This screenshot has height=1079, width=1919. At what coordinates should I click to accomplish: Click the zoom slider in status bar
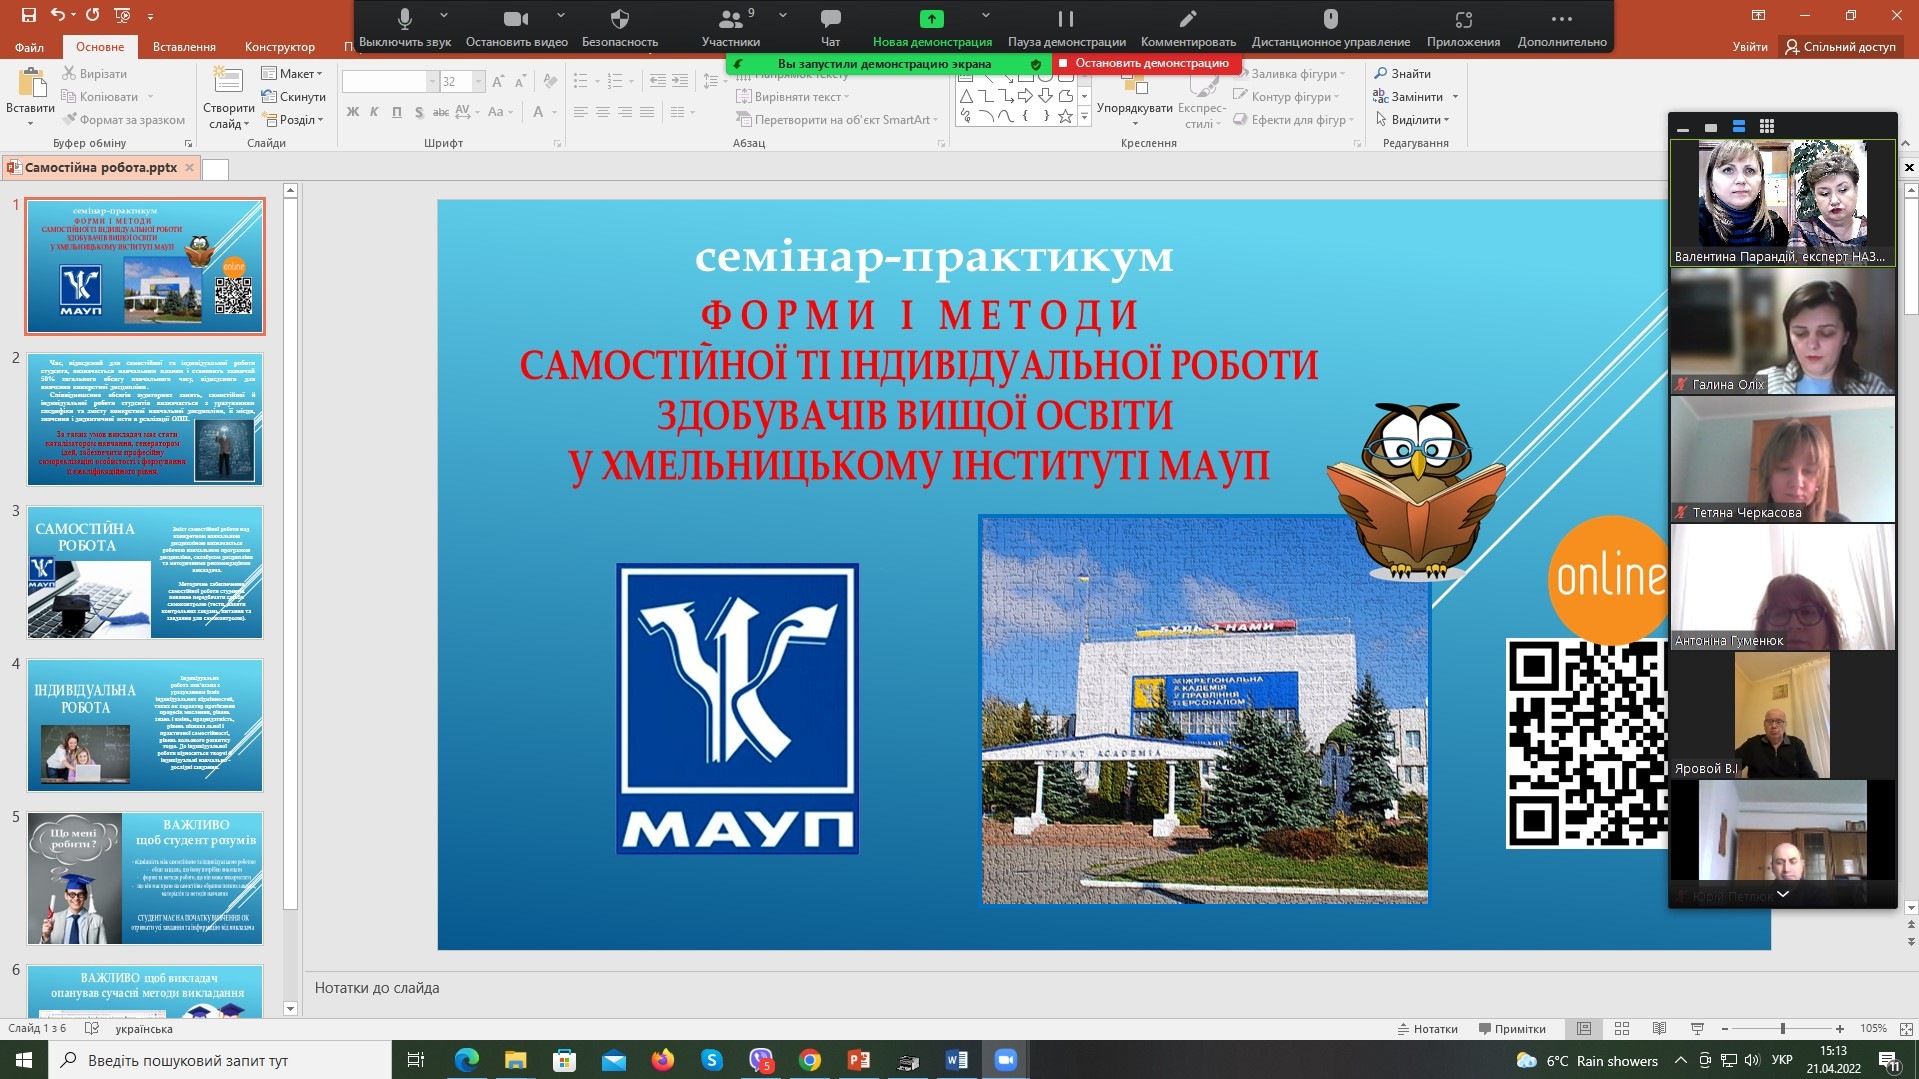(x=1782, y=1029)
